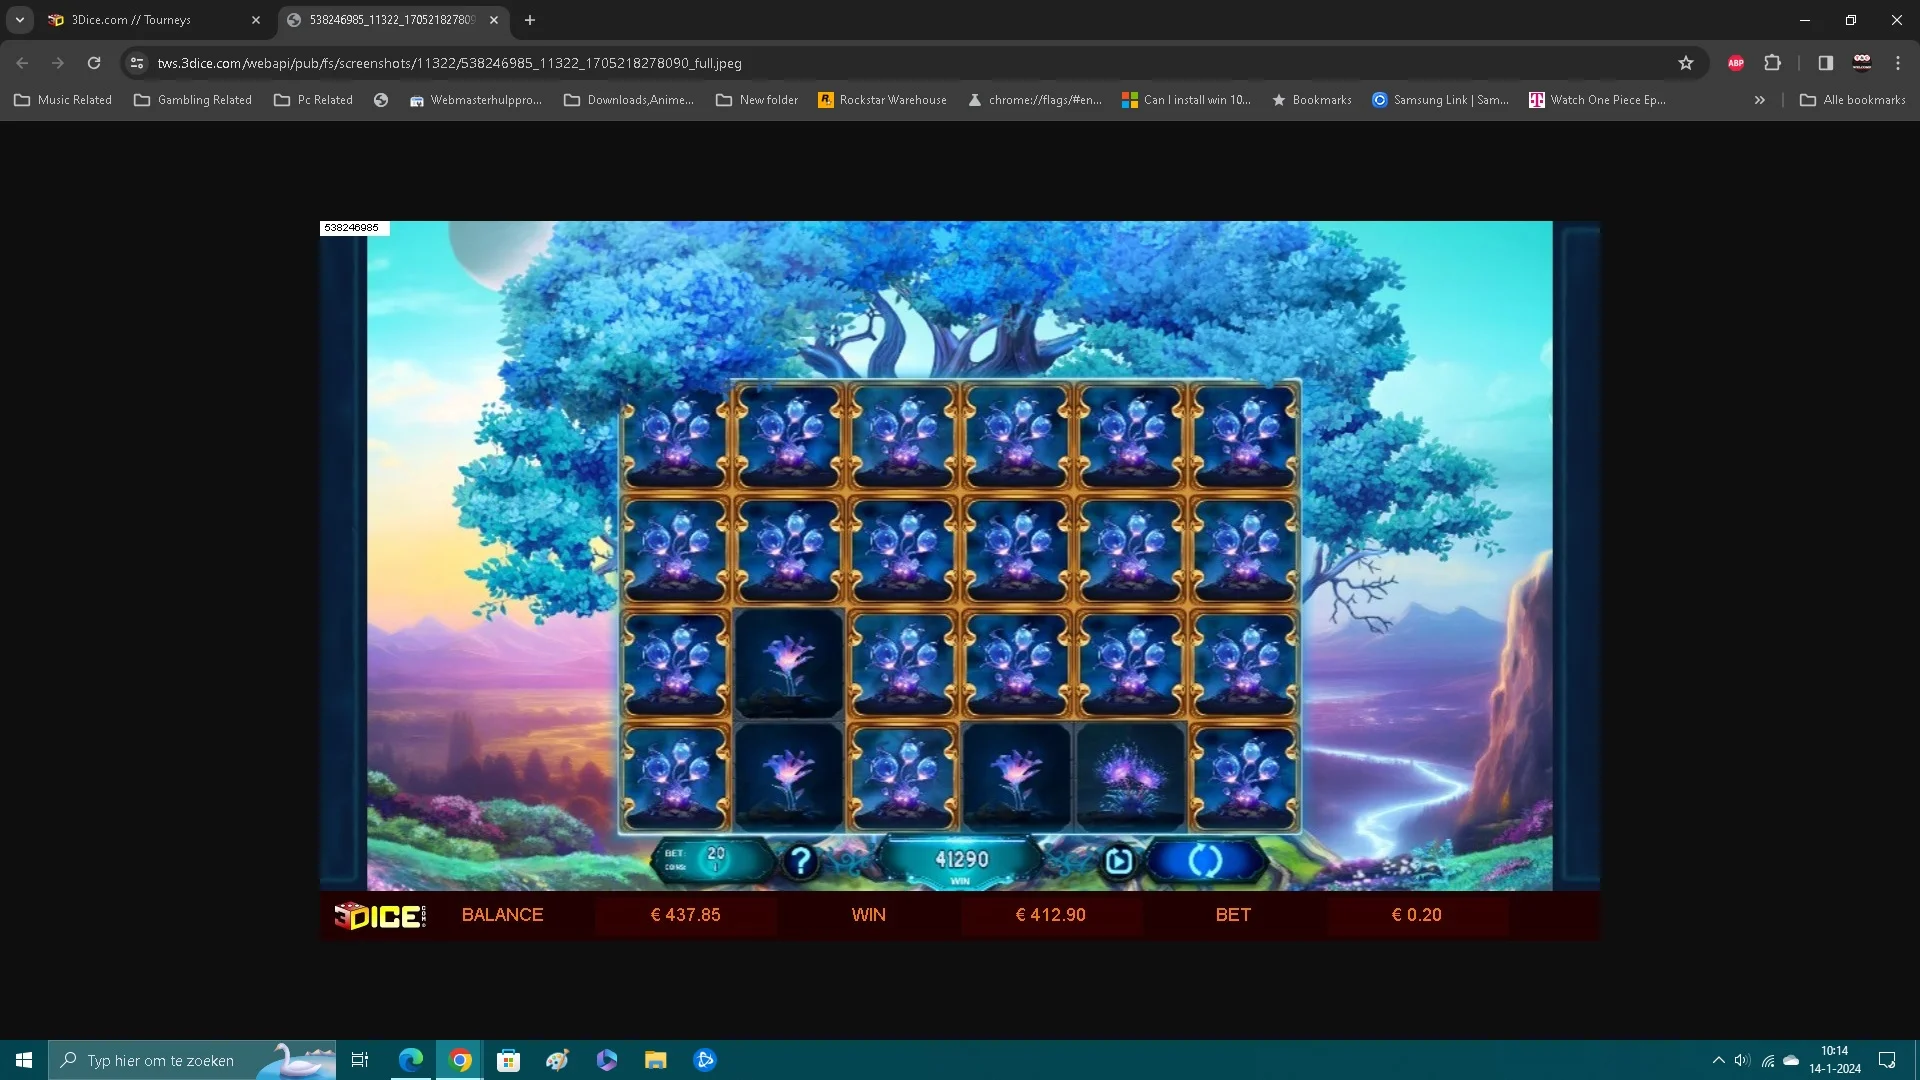View site information for tws.3dice.com
This screenshot has width=1920, height=1080.
pos(137,63)
